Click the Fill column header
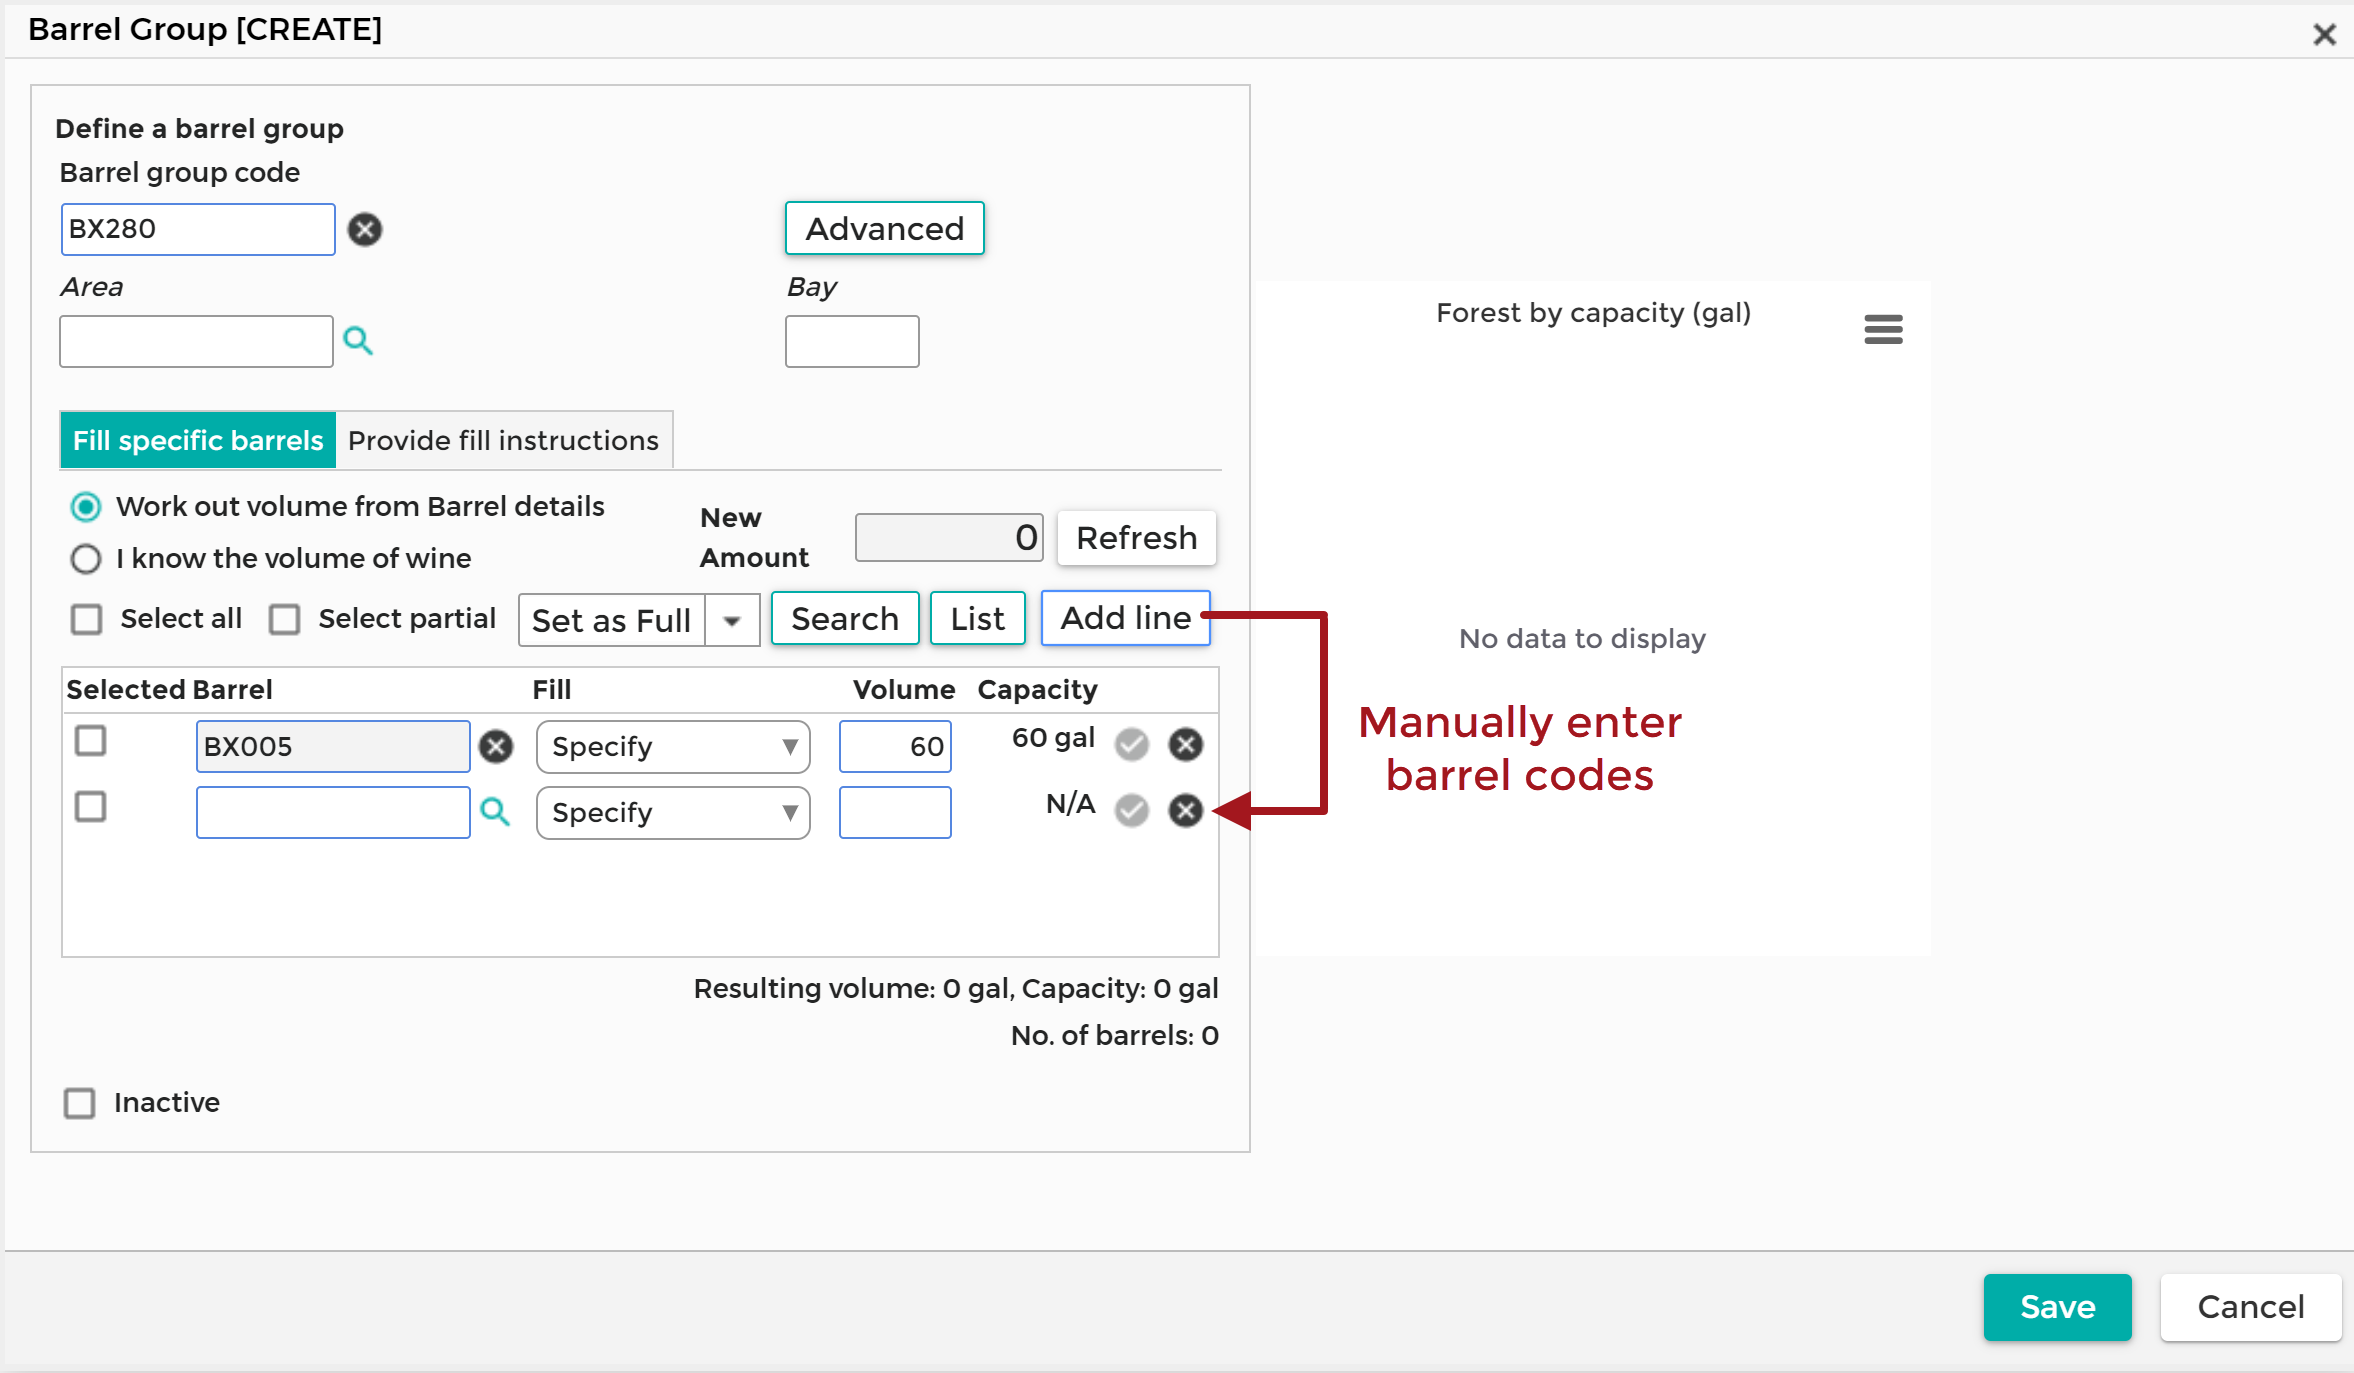The width and height of the screenshot is (2354, 1373). [552, 690]
